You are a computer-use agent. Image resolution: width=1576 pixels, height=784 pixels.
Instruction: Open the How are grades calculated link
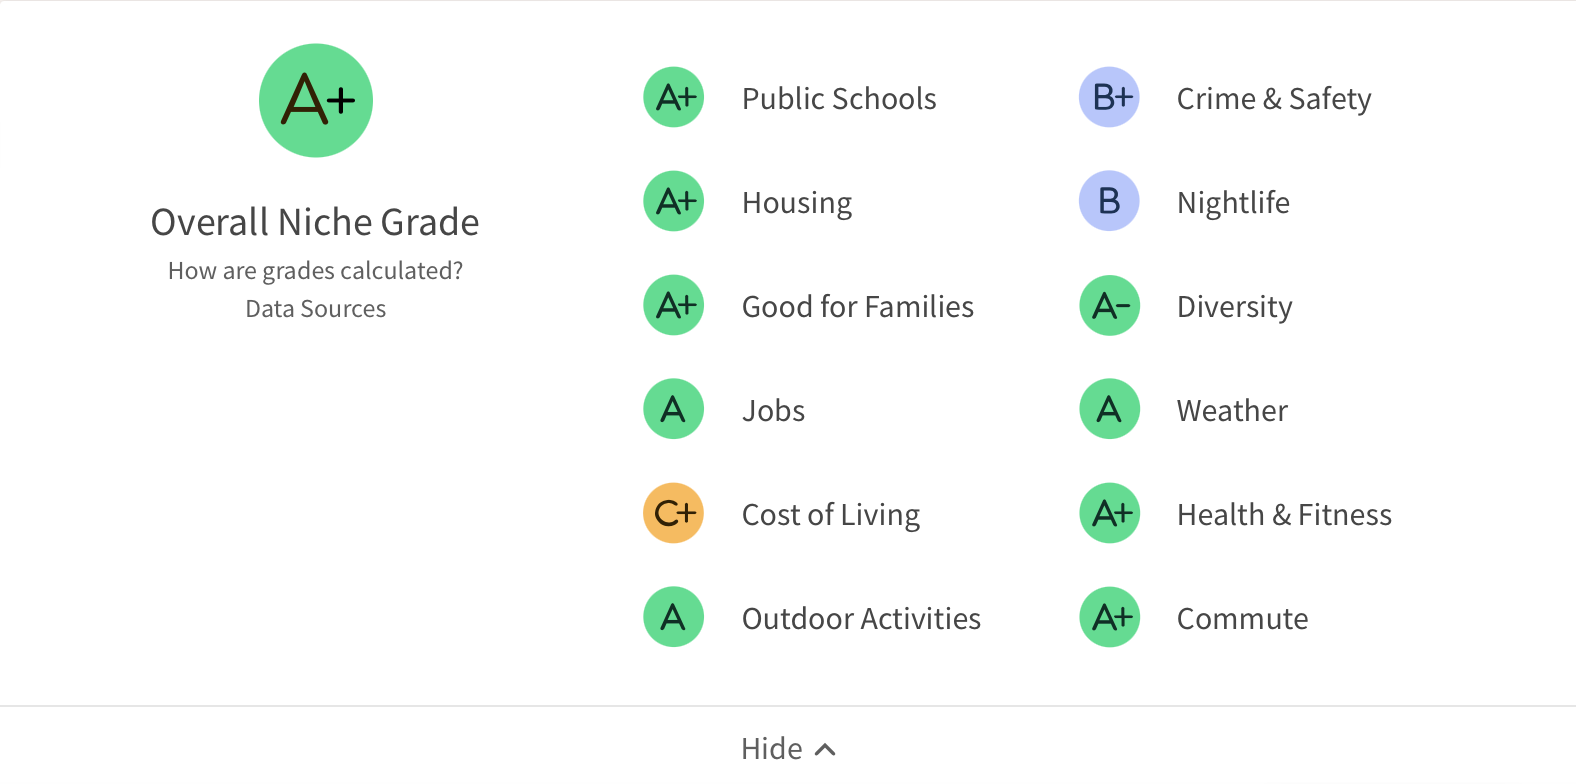tap(315, 271)
